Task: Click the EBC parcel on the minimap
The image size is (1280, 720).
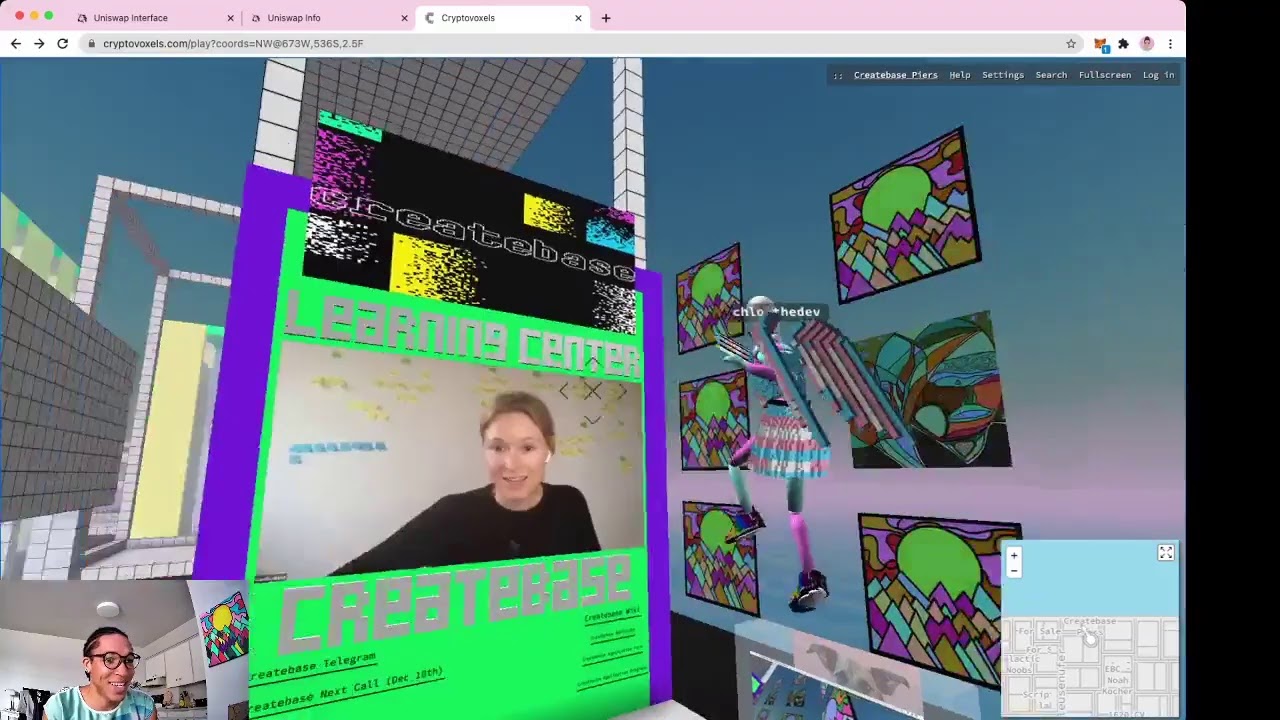Action: click(x=1112, y=669)
